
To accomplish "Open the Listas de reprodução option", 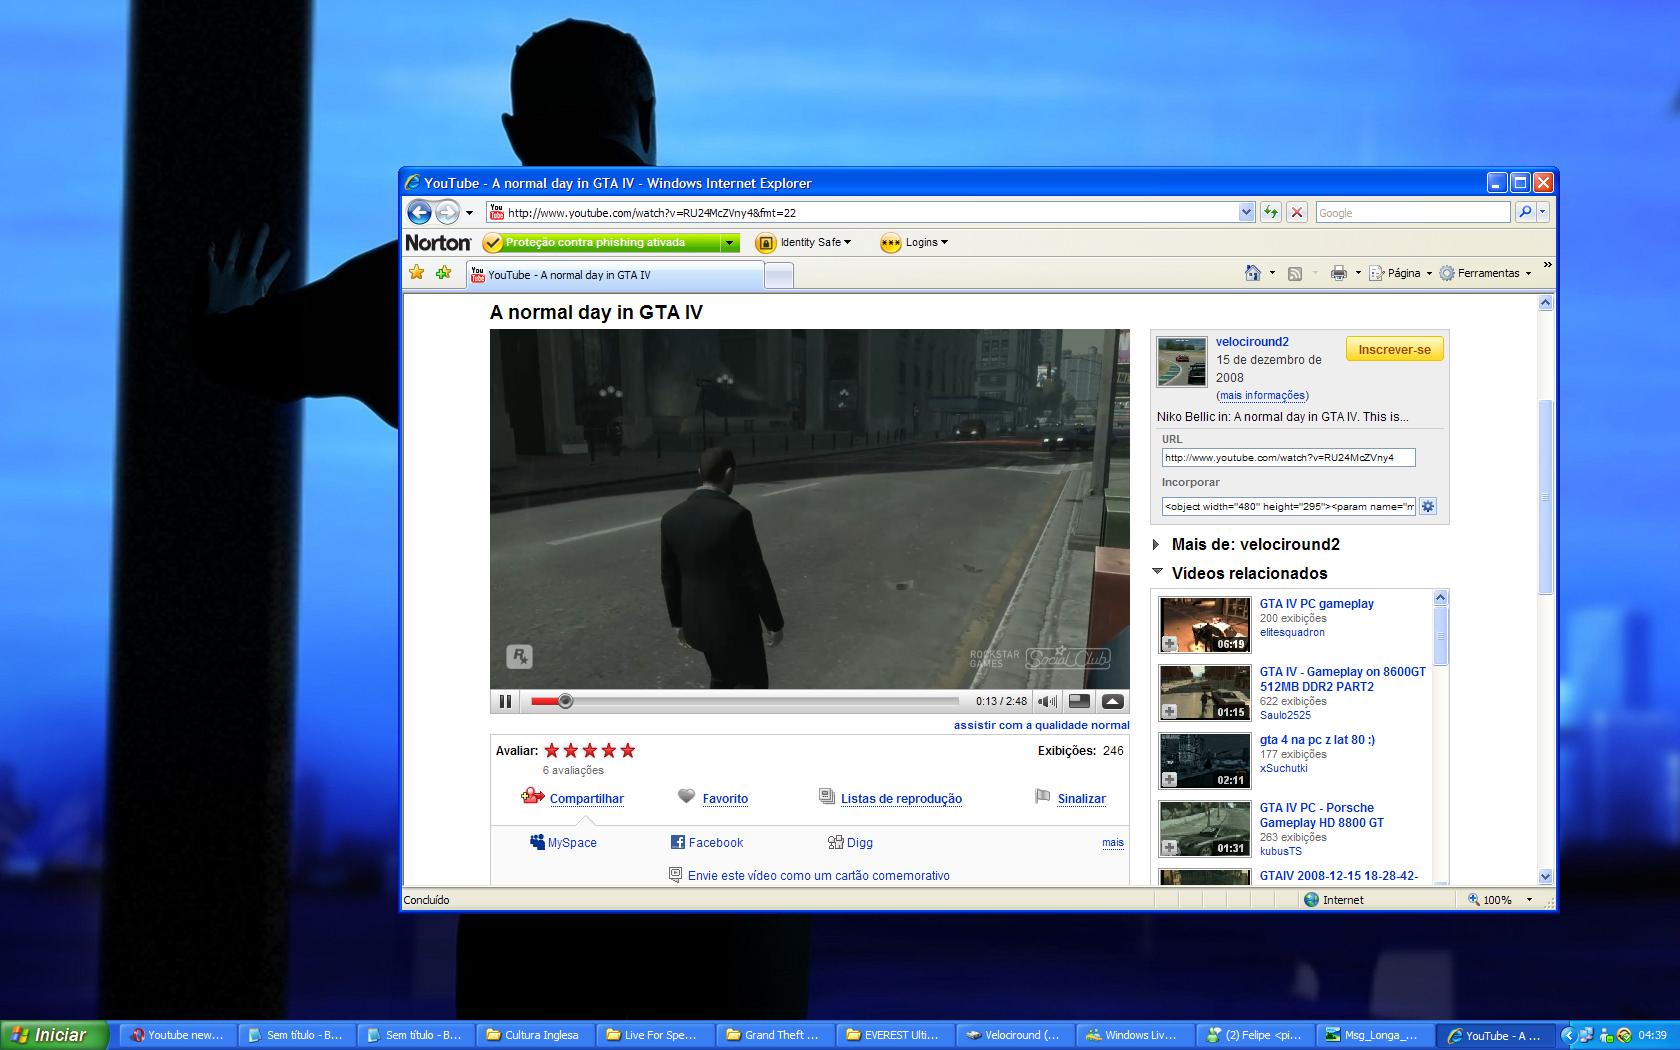I will coord(901,798).
